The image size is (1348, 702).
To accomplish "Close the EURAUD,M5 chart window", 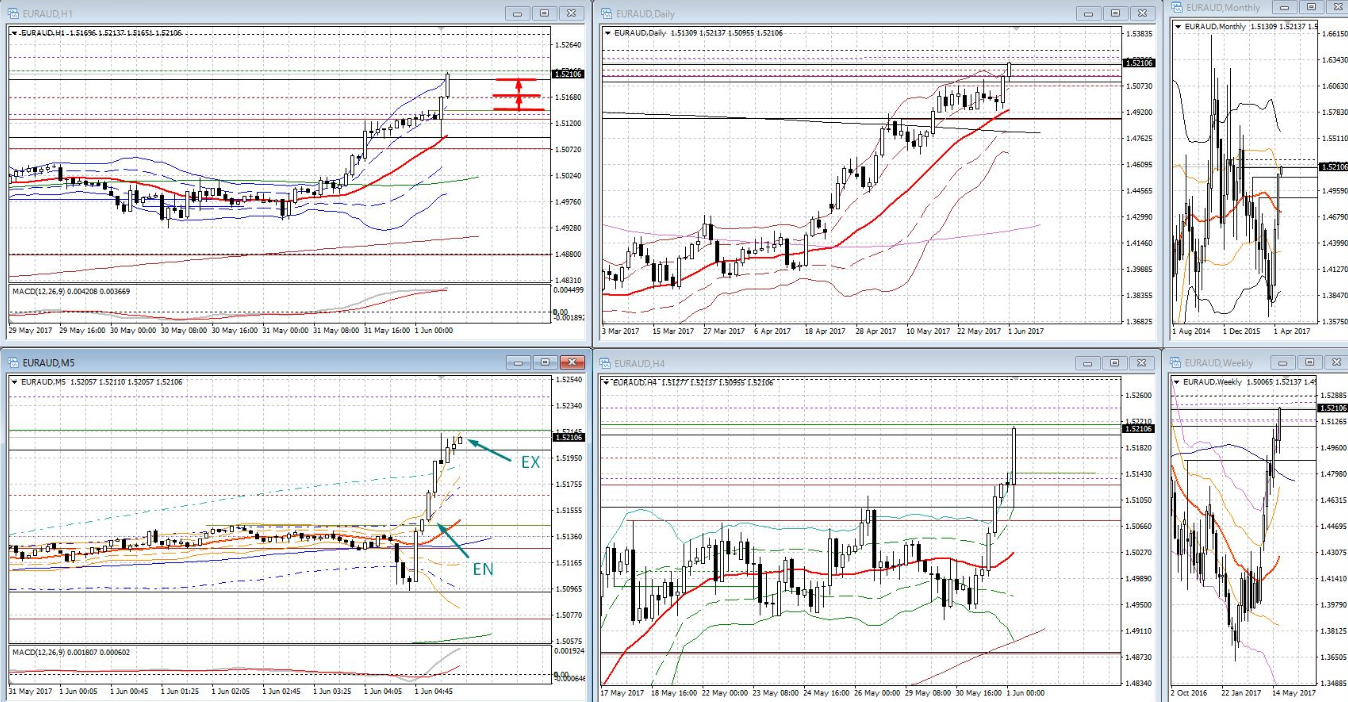I will coord(572,362).
